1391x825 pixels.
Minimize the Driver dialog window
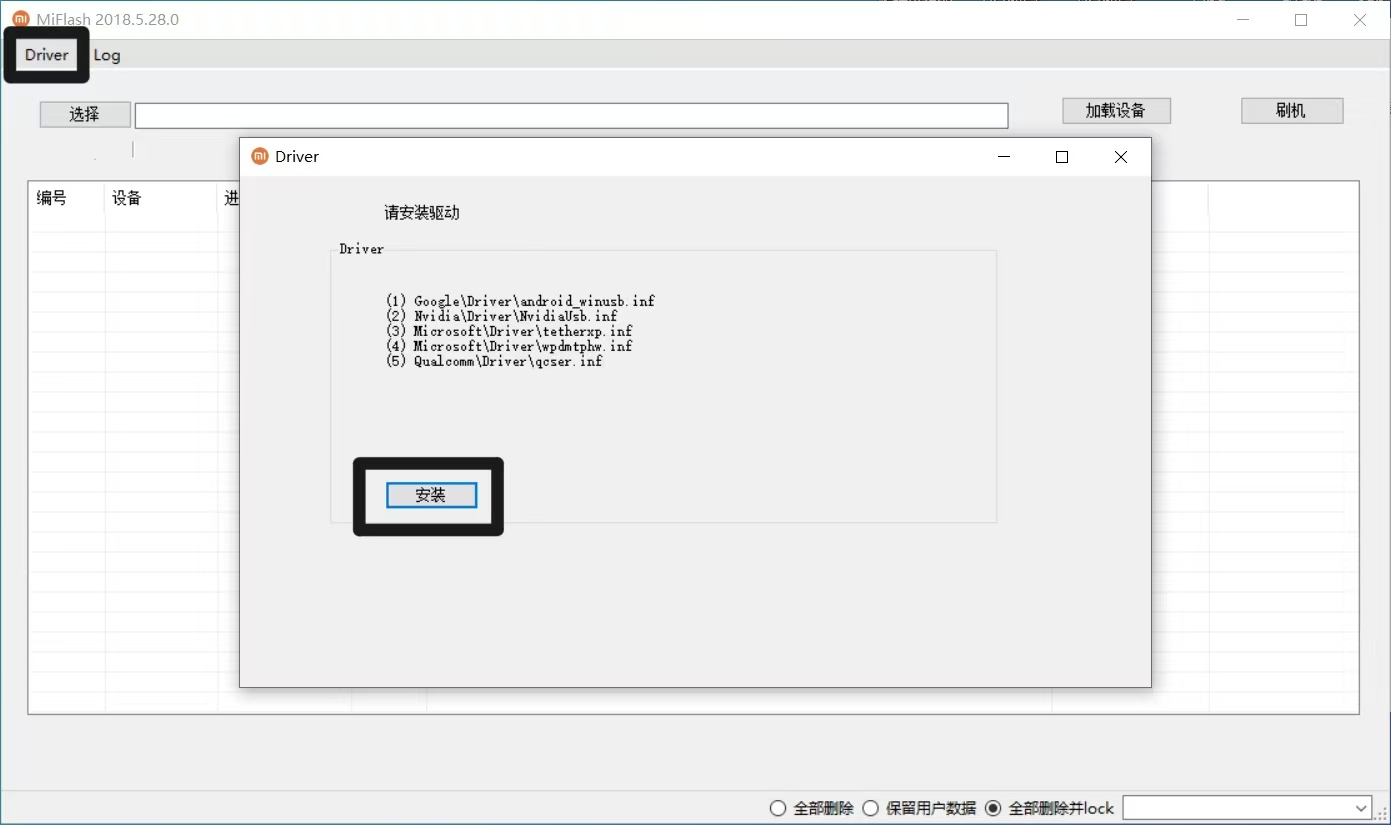pyautogui.click(x=1004, y=157)
